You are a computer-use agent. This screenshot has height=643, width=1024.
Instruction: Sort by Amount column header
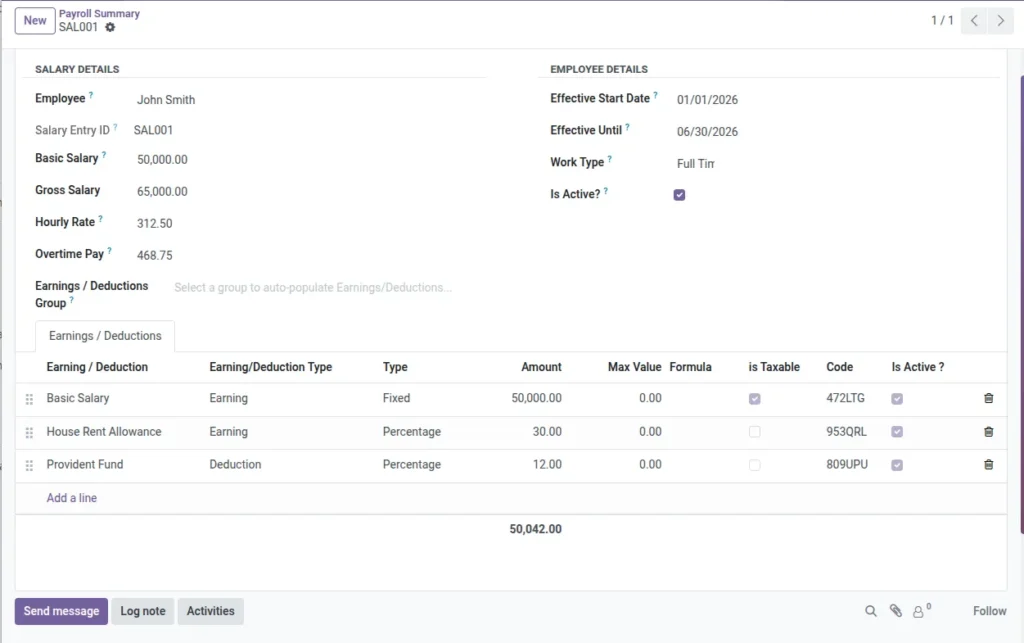(541, 367)
